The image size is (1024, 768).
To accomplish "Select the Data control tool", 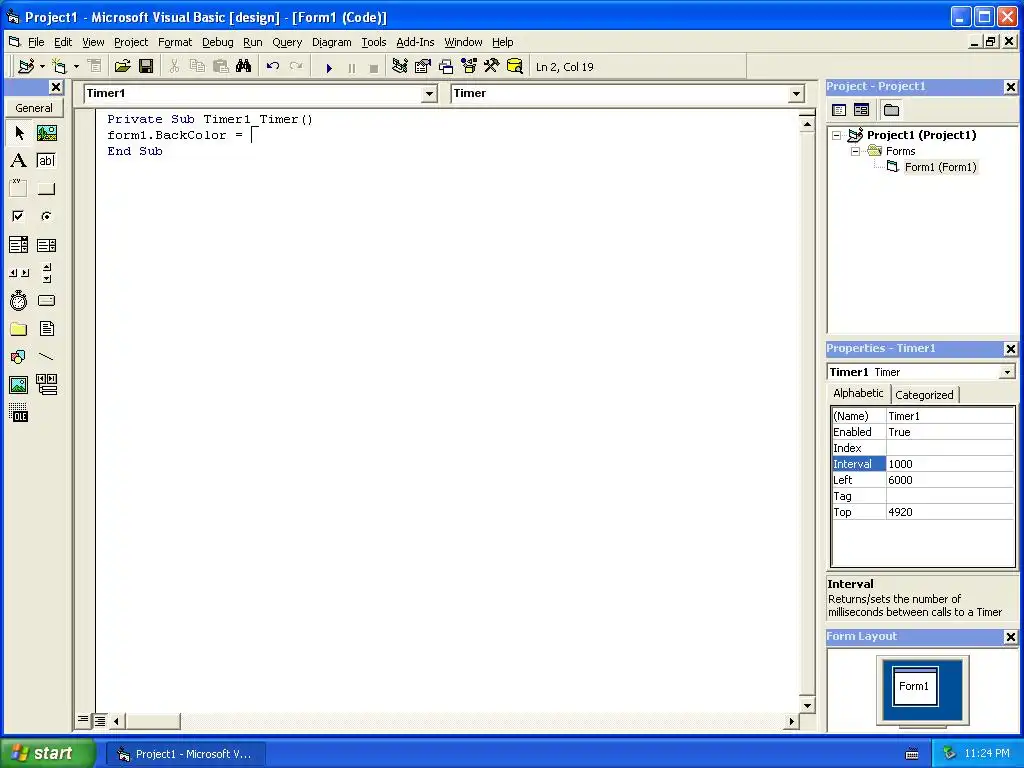I will tap(46, 385).
